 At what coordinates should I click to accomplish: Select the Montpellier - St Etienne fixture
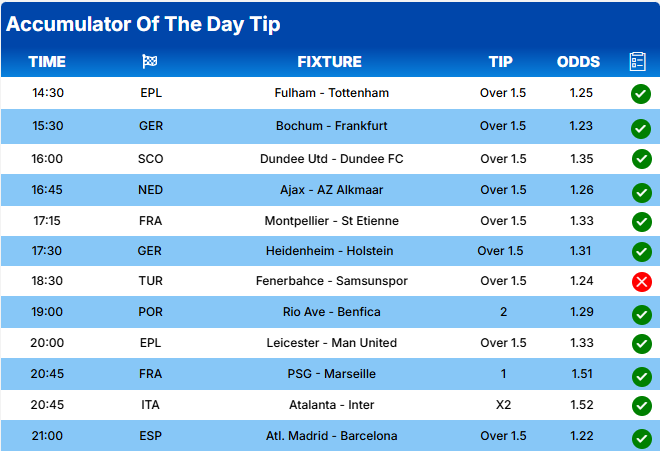[x=332, y=220]
